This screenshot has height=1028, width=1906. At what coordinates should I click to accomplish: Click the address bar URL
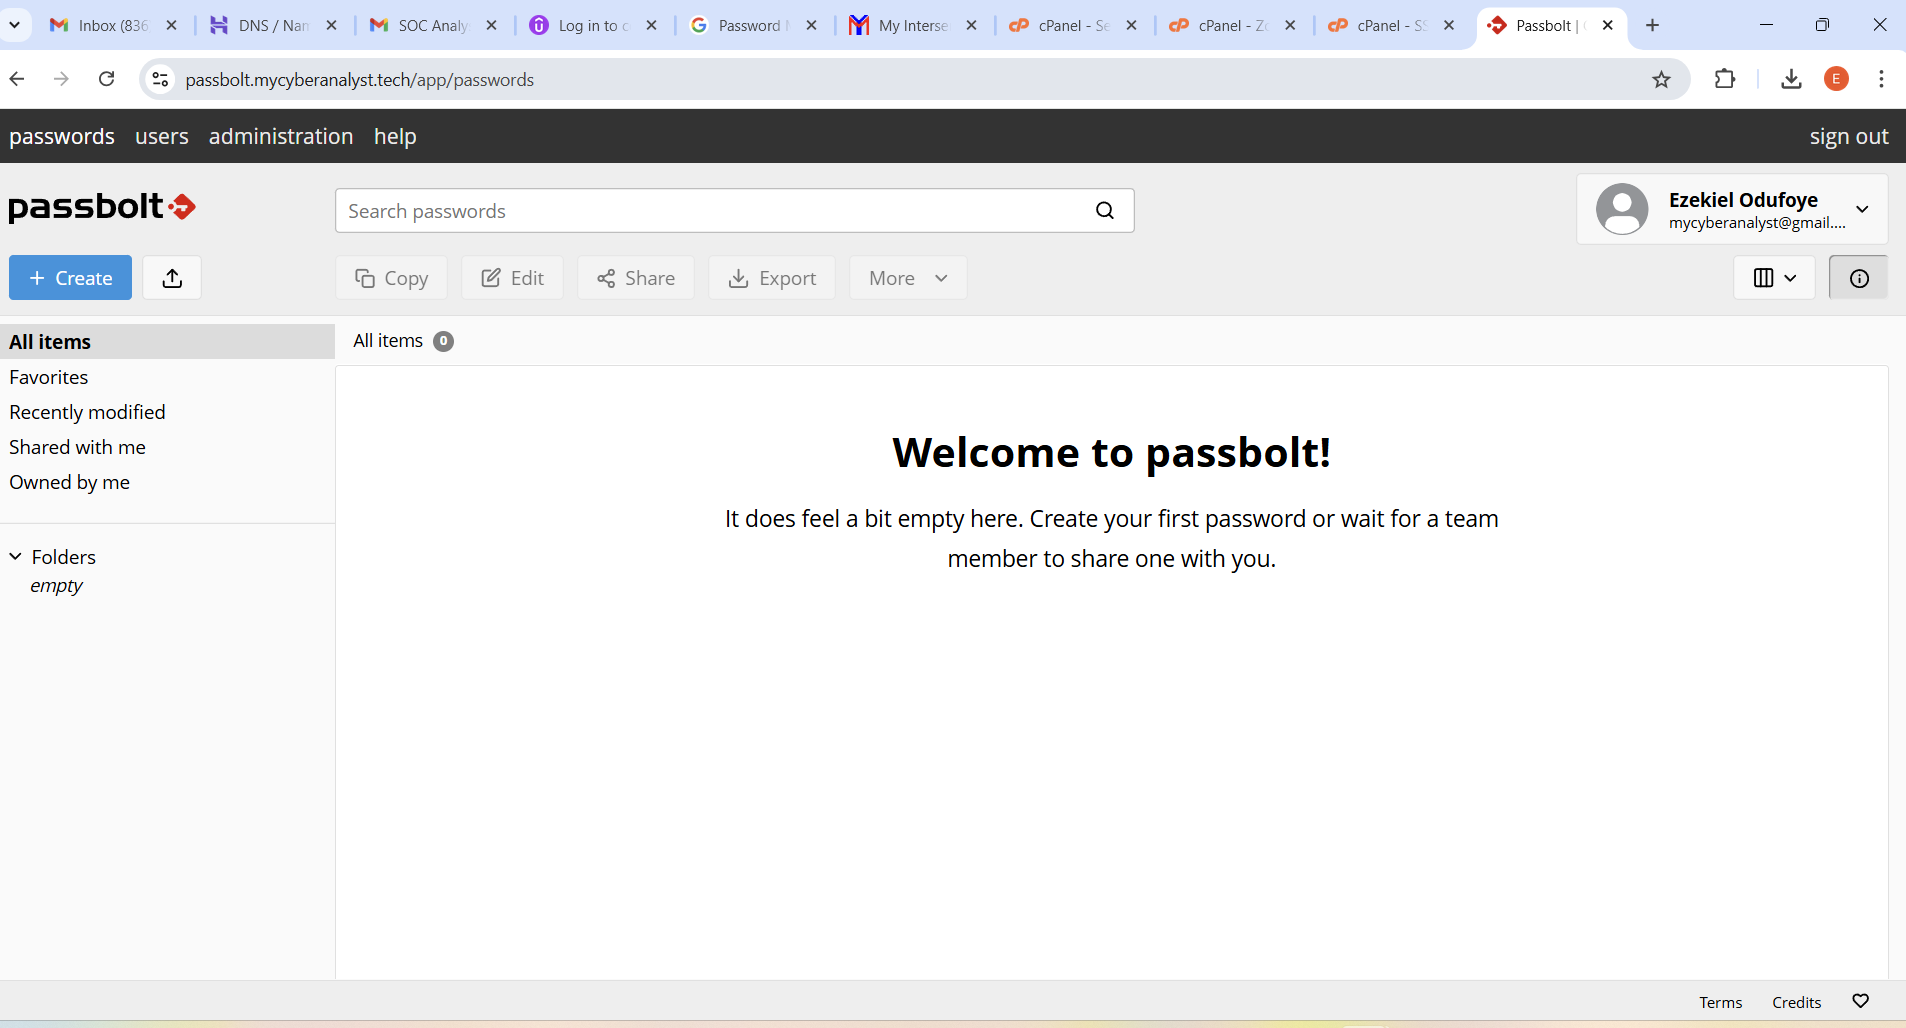[x=359, y=80]
